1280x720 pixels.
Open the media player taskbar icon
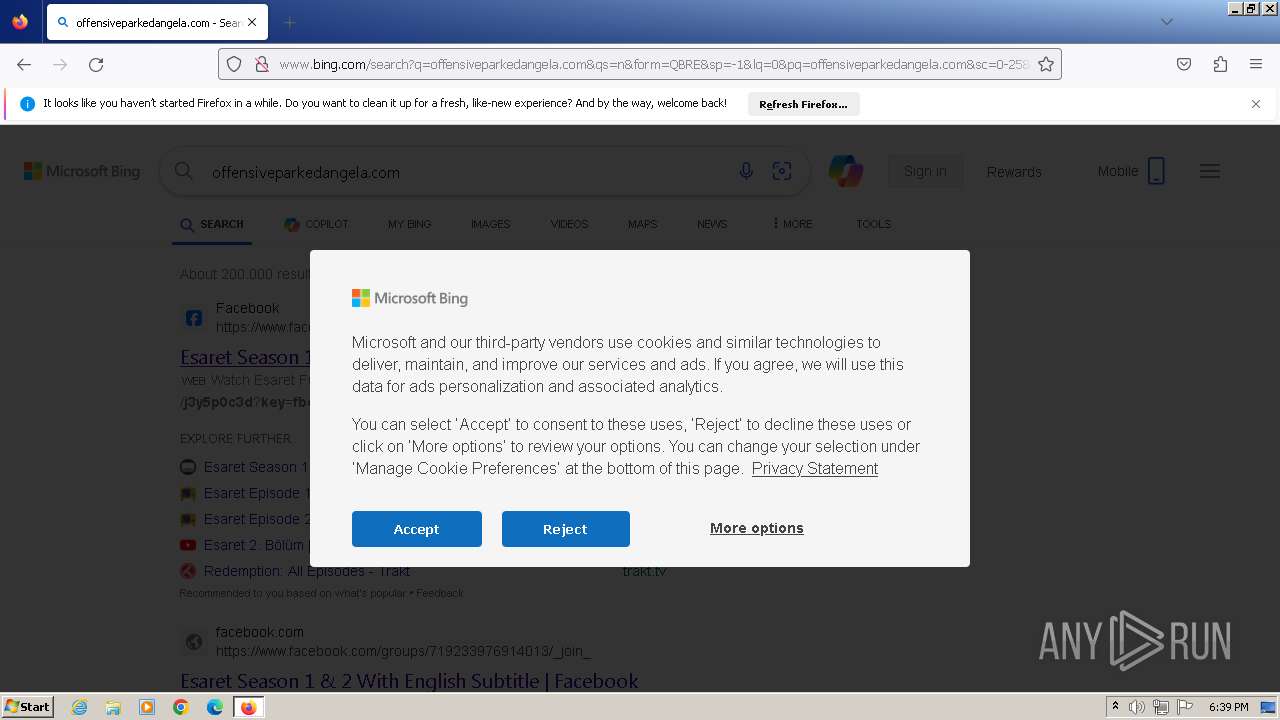click(147, 707)
